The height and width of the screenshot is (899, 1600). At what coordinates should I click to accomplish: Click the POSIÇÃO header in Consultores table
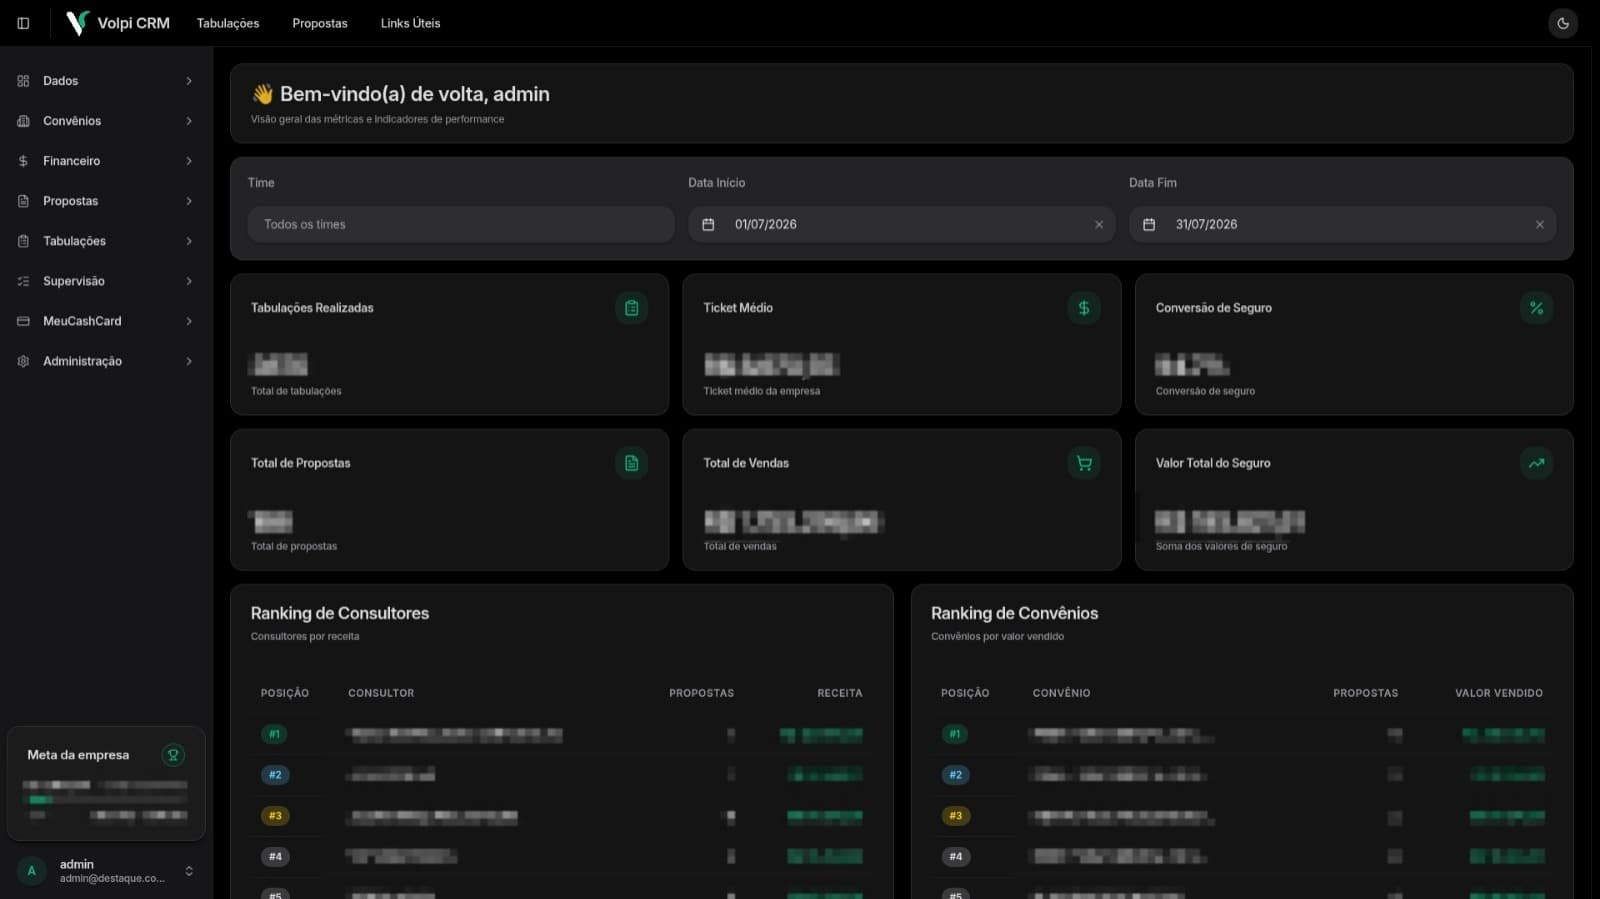(x=284, y=693)
